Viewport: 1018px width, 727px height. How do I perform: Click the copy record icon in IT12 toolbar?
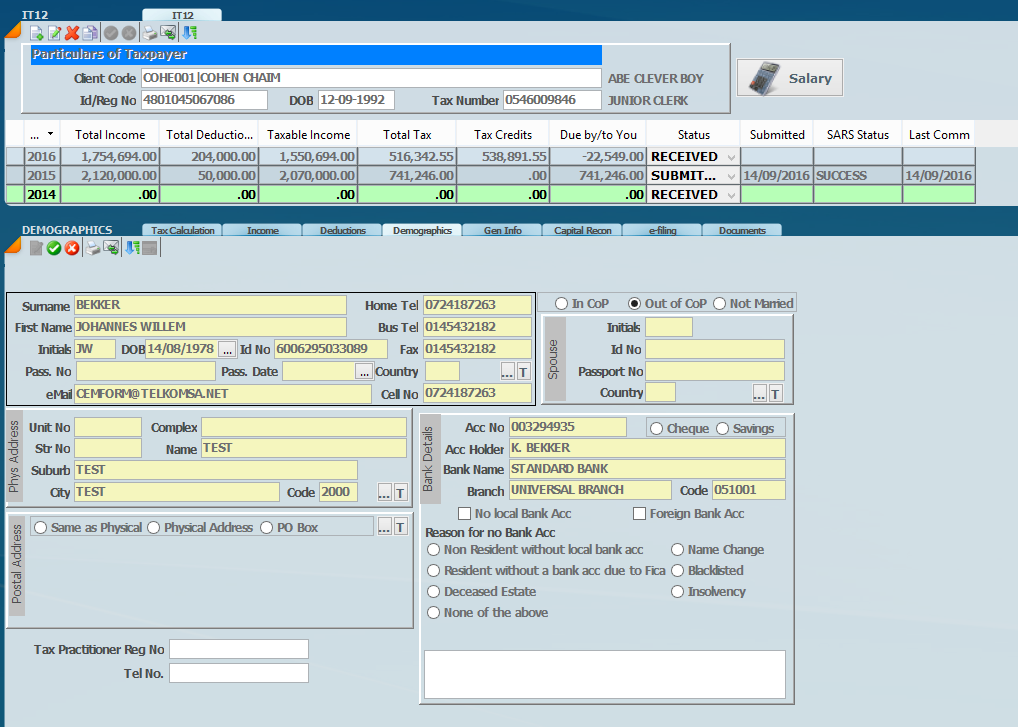tap(90, 32)
